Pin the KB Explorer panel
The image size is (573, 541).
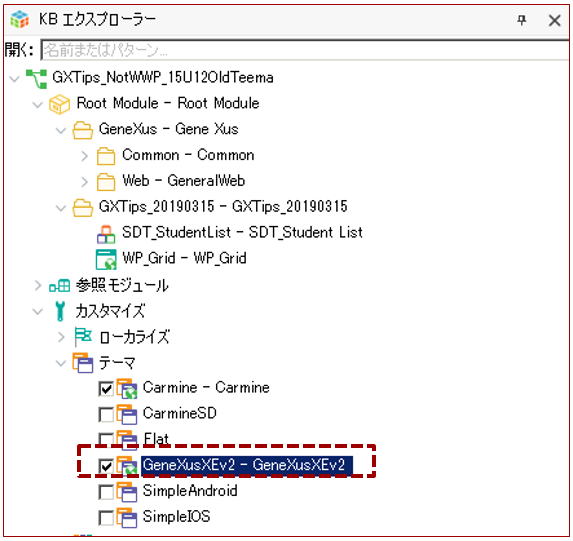click(522, 20)
